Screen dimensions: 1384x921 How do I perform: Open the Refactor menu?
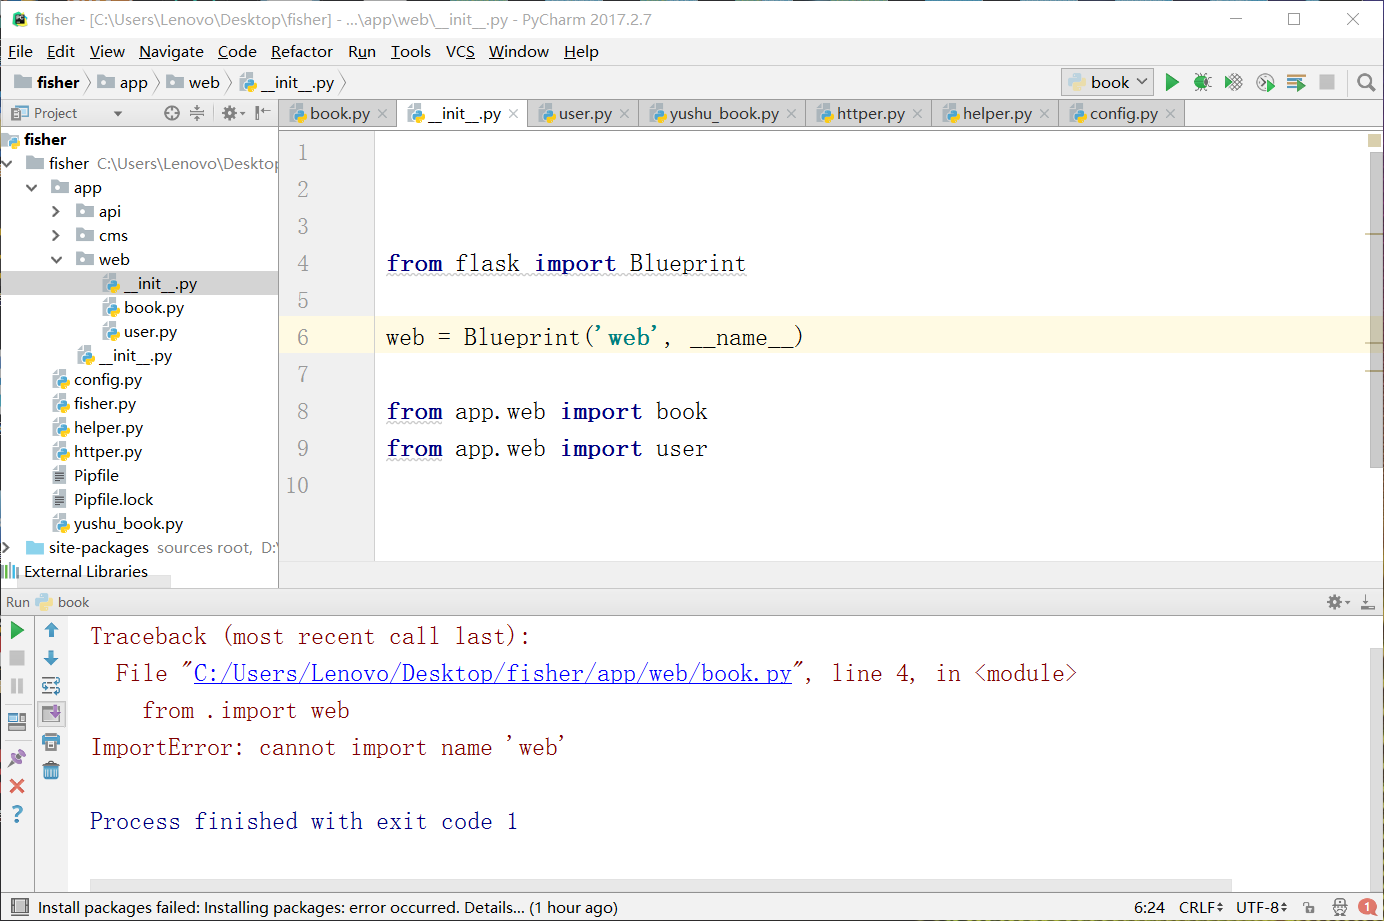[x=301, y=52]
